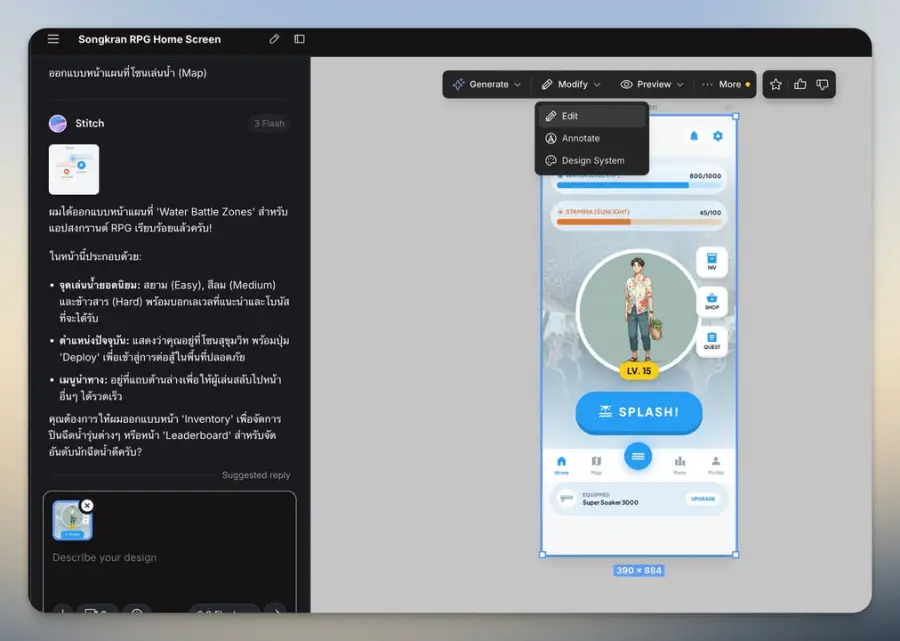The height and width of the screenshot is (641, 900).
Task: Click the SHOP basket icon
Action: pyautogui.click(x=712, y=301)
